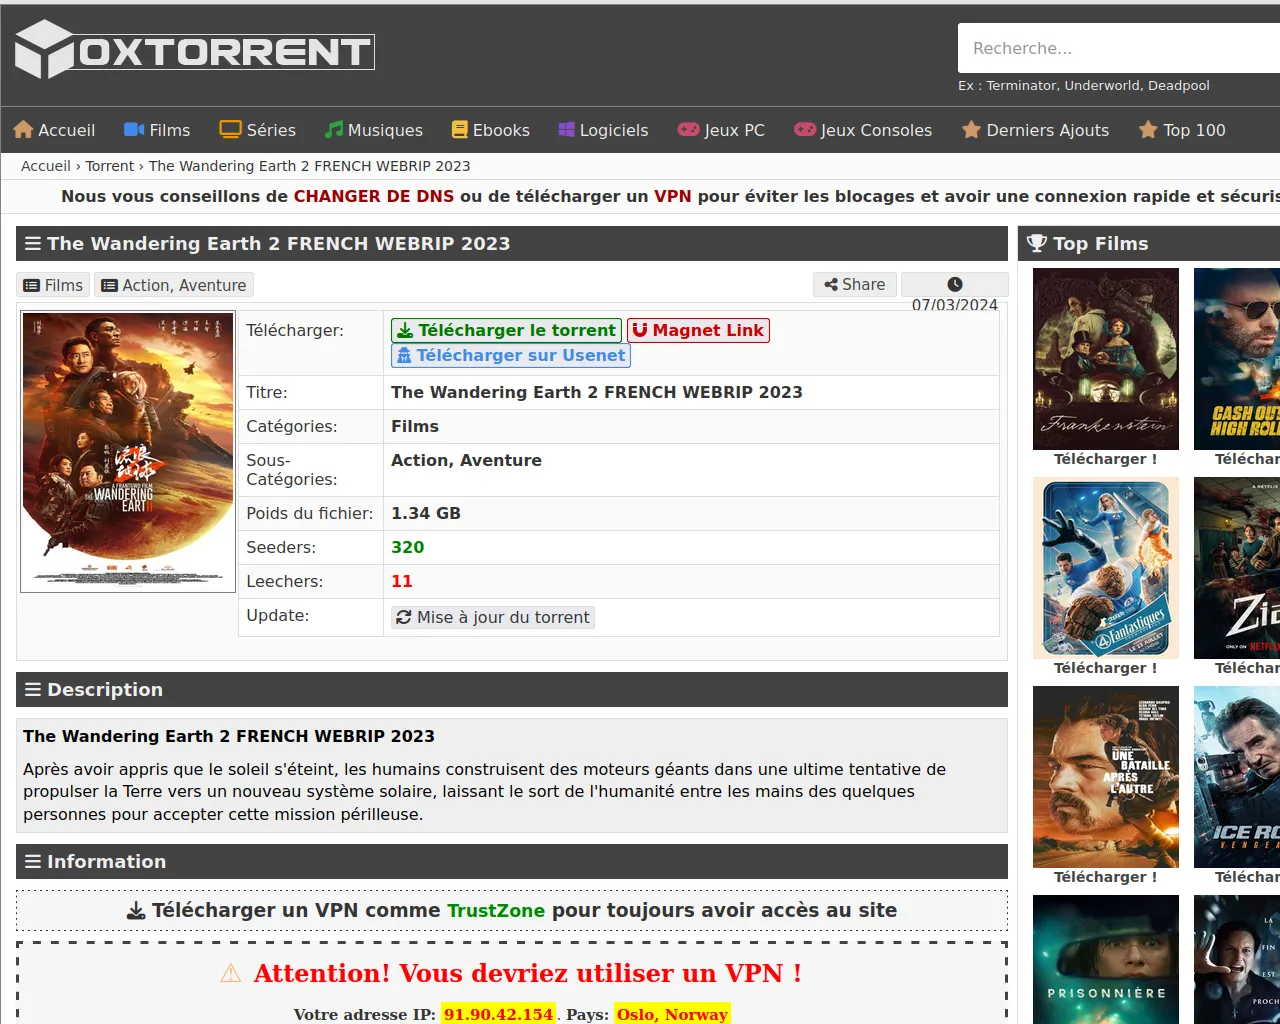The width and height of the screenshot is (1280, 1024).
Task: Click the red VPN link in the advice banner
Action: coord(673,196)
